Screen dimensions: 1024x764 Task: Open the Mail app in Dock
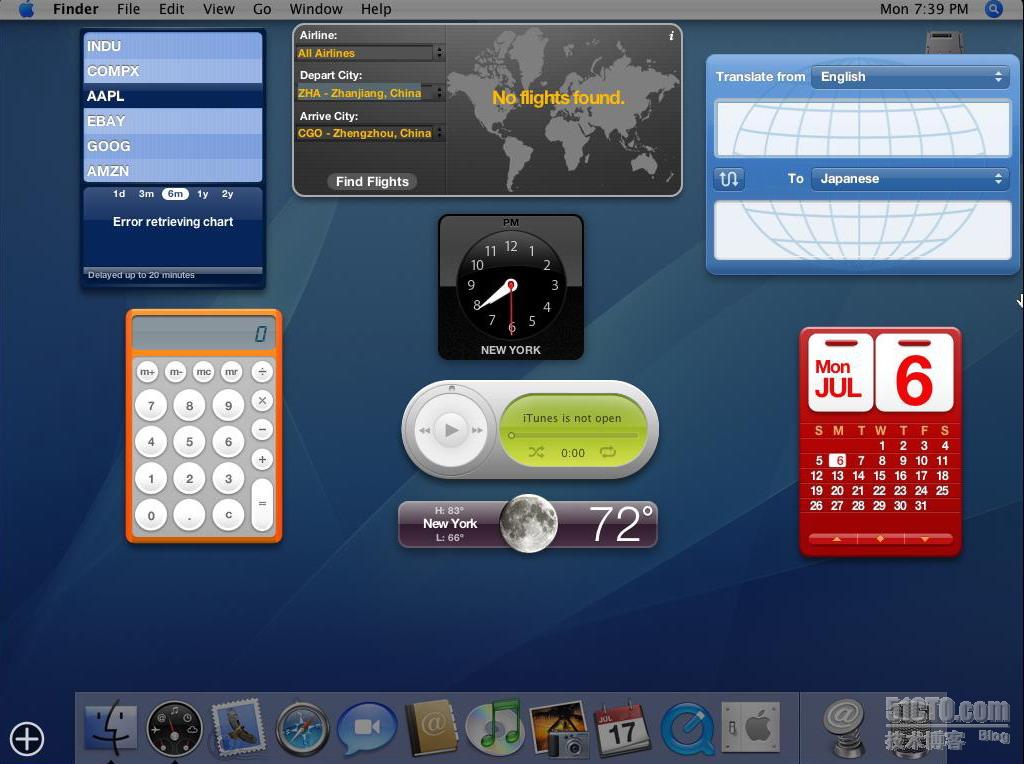tap(238, 728)
